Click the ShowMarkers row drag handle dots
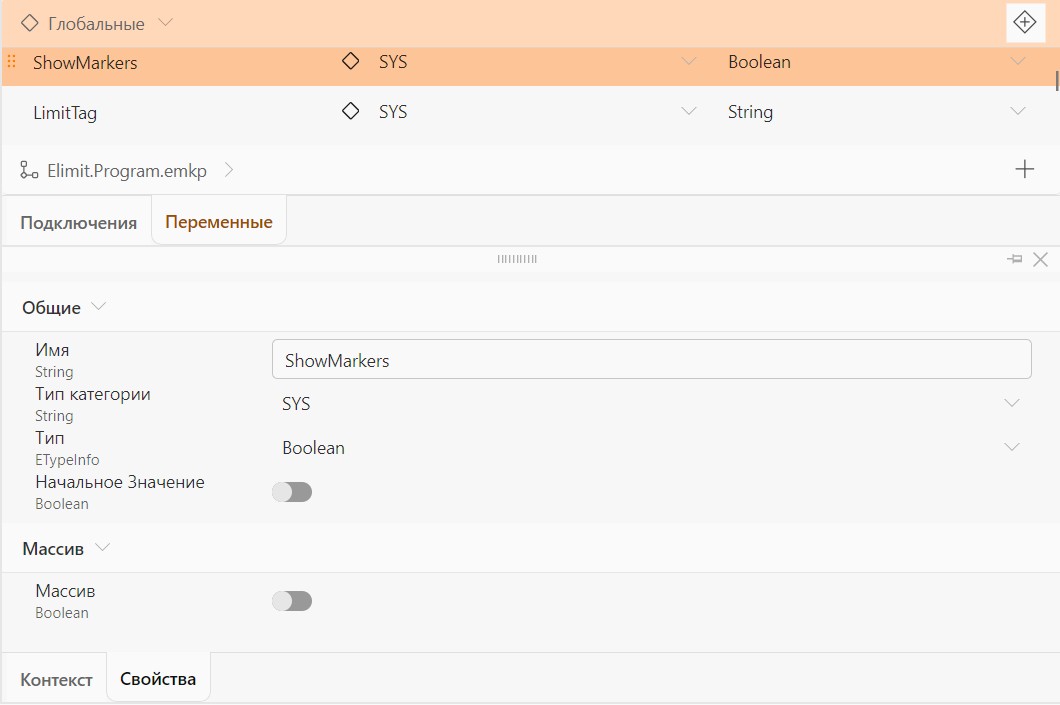This screenshot has height=705, width=1060. (11, 62)
